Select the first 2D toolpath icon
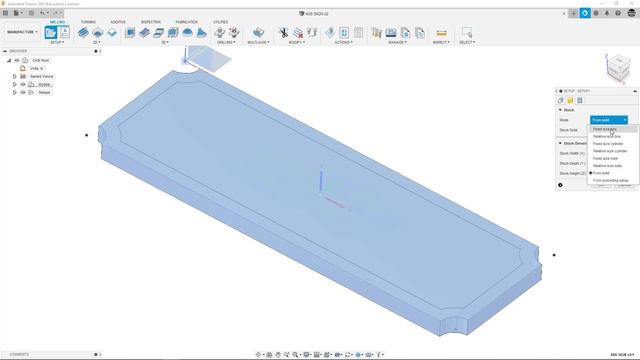Screen dimensions: 640x360 click(x=83, y=32)
